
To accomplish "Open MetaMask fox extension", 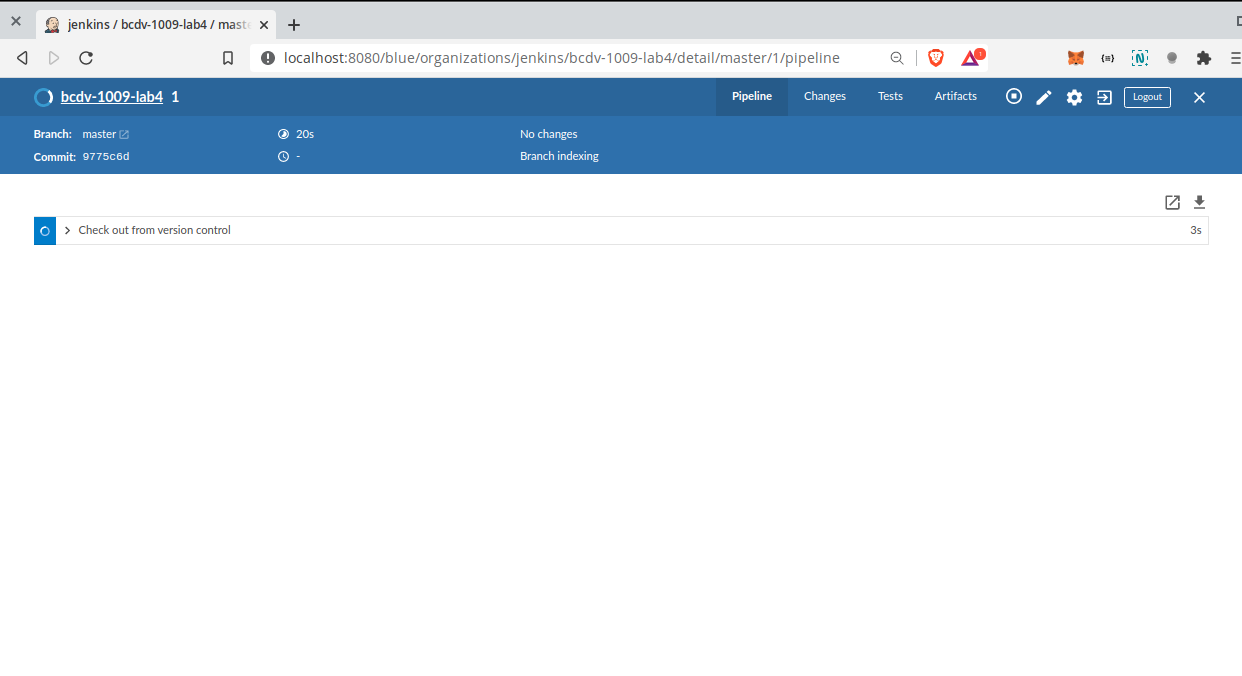I will click(1076, 58).
